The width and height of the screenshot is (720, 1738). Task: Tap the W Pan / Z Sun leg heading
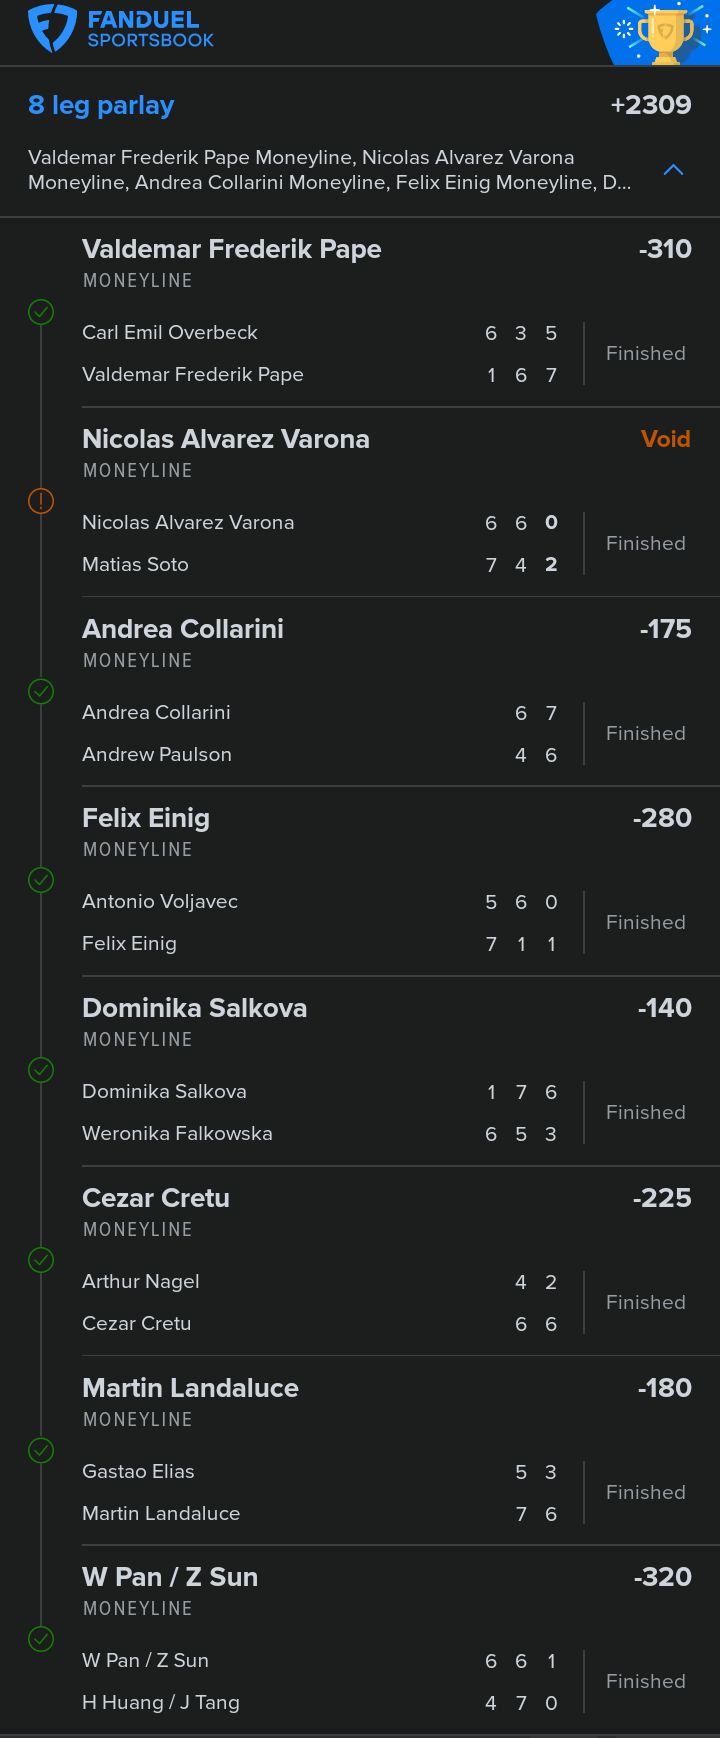[x=170, y=1577]
